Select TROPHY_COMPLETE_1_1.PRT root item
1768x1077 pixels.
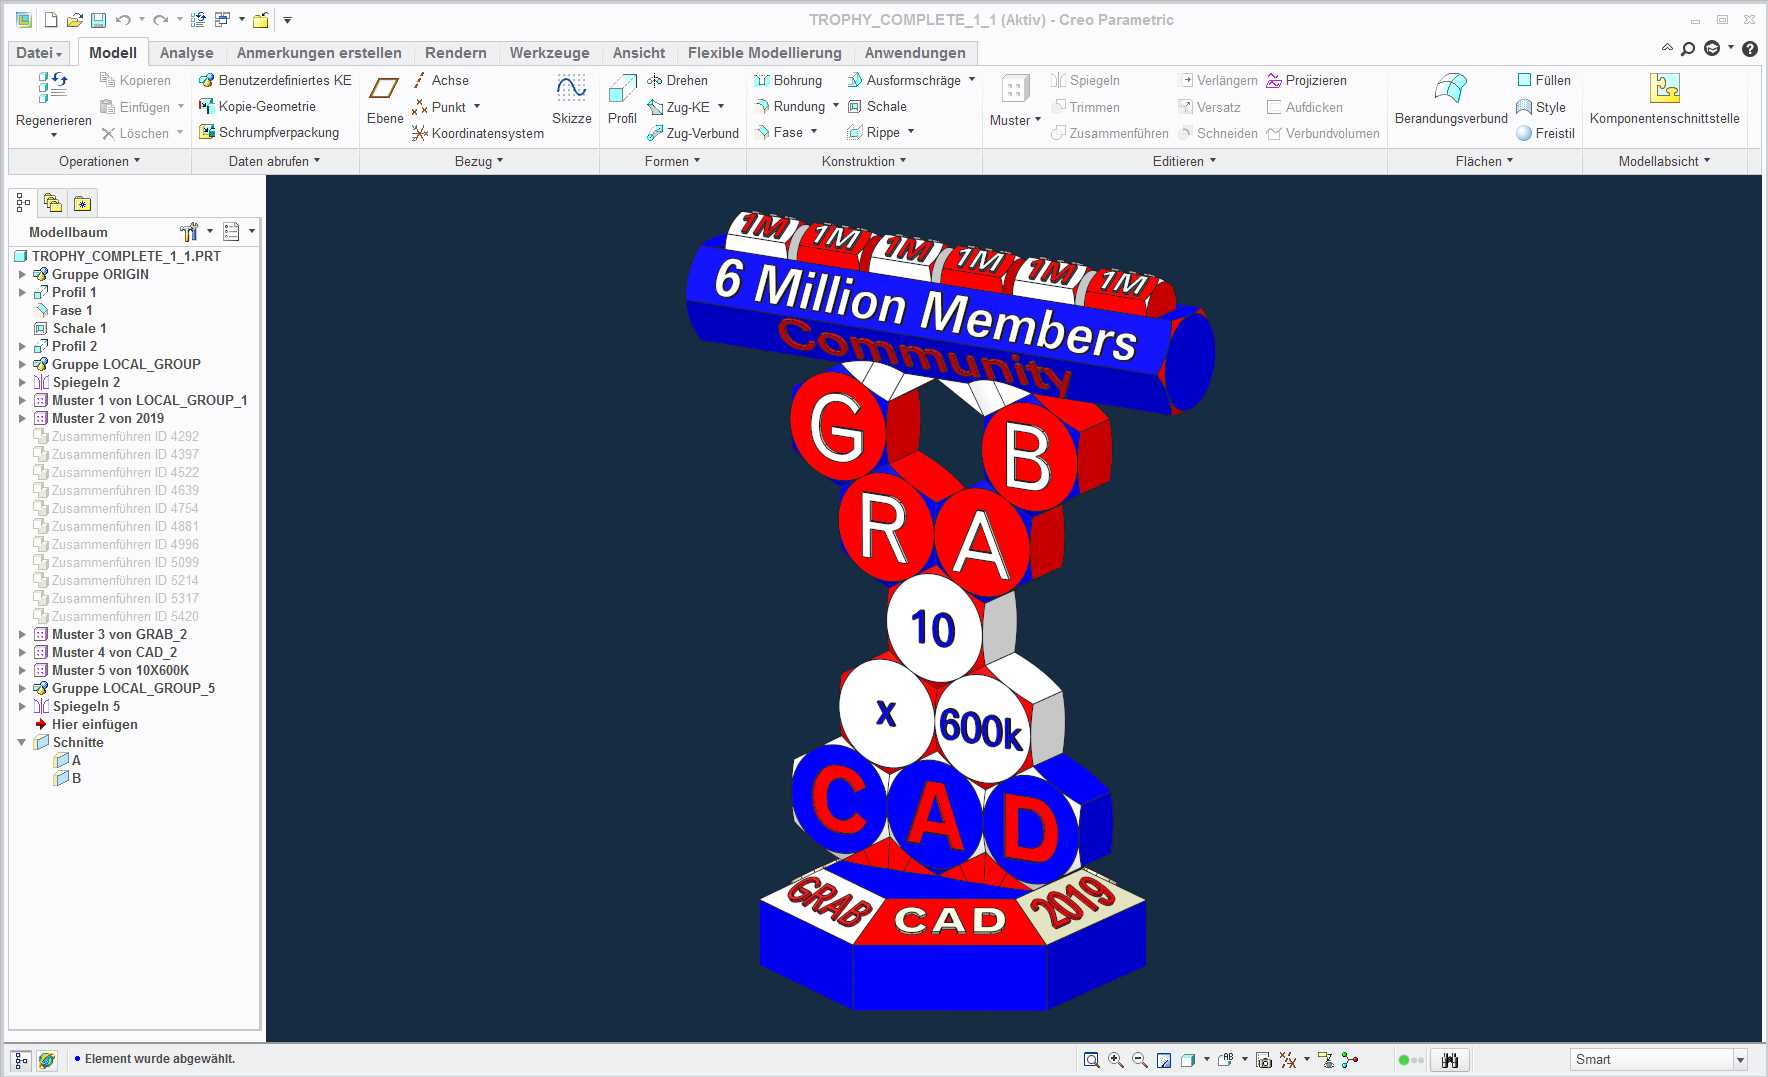click(x=118, y=257)
